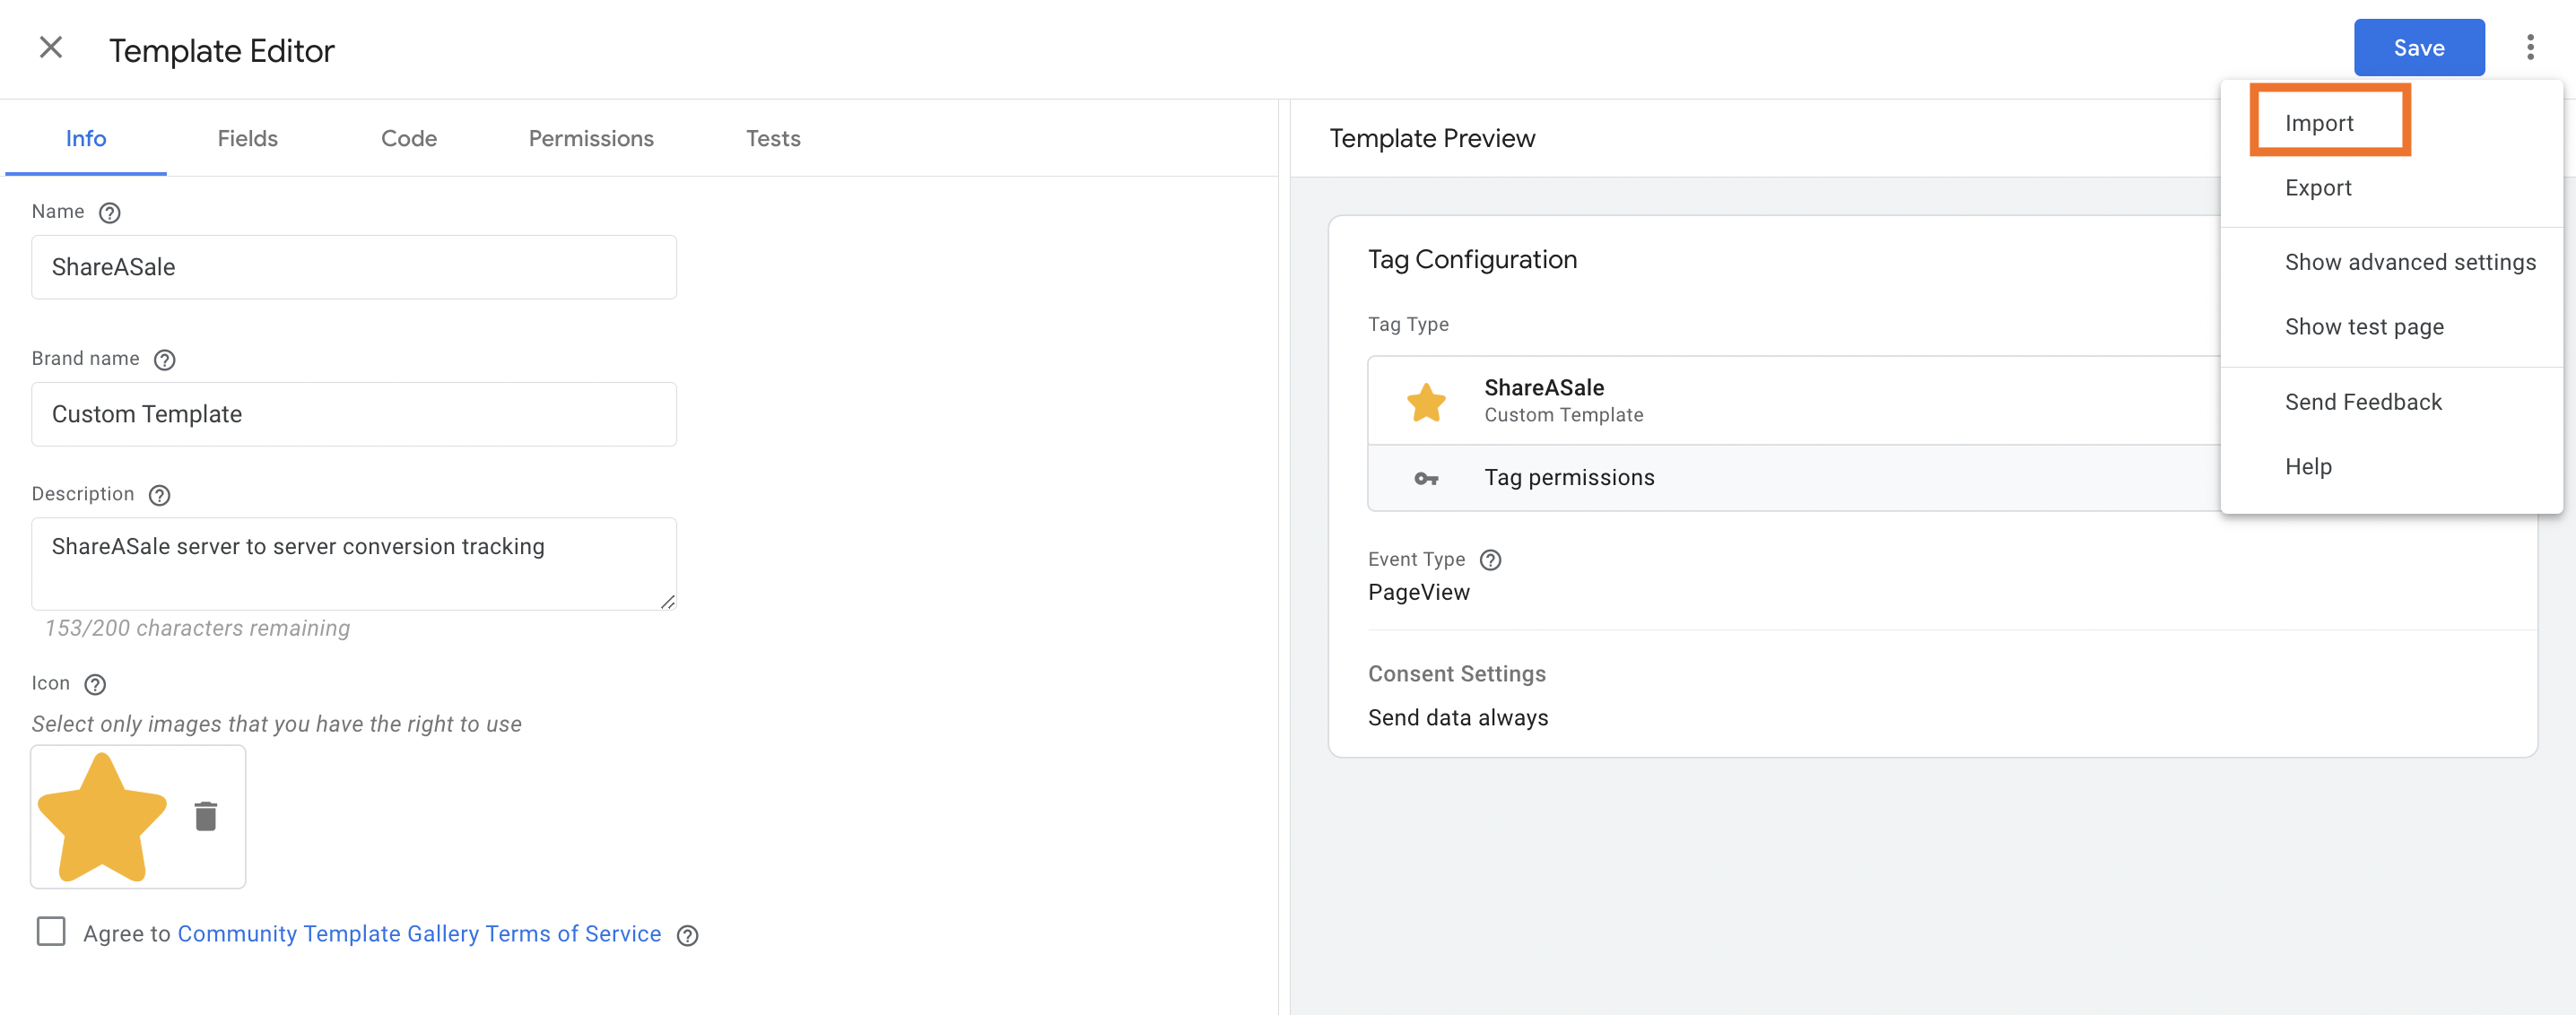Click the large star icon thumbnail
This screenshot has height=1015, width=2576.
[102, 817]
